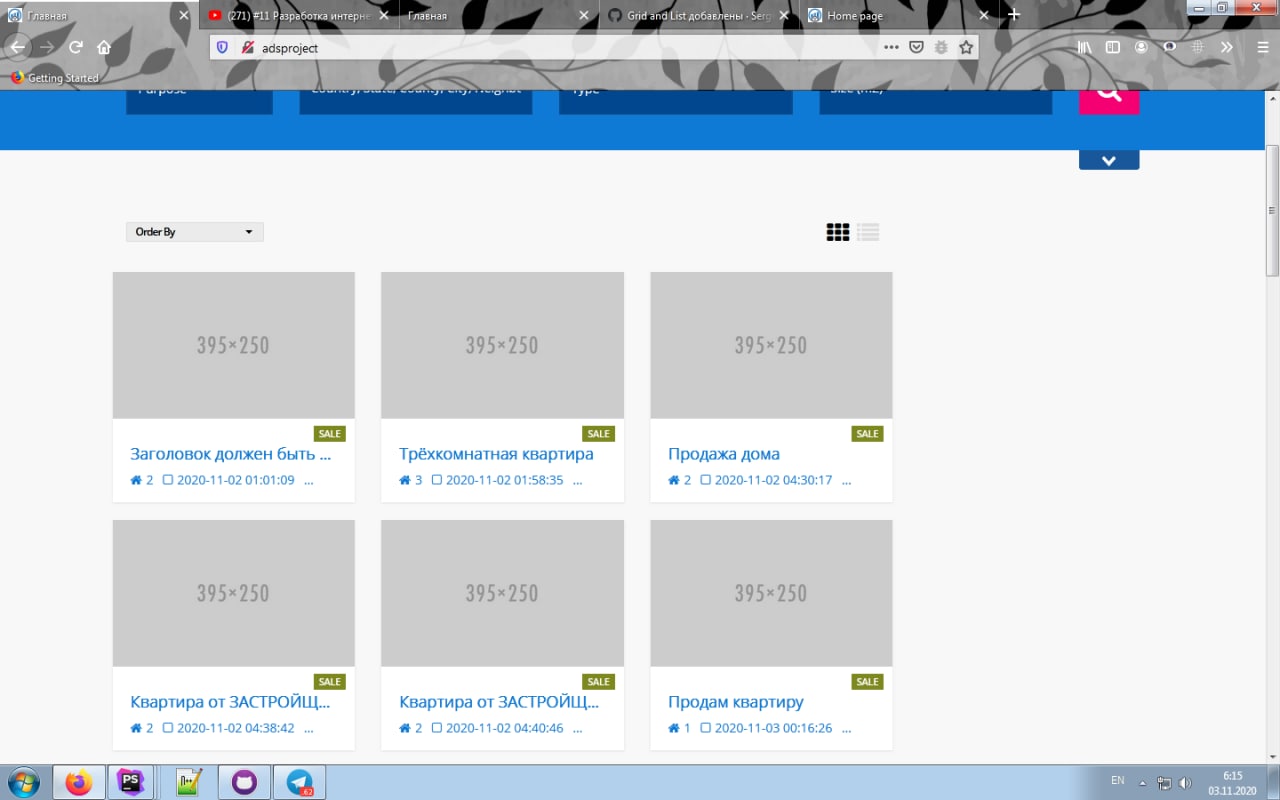
Task: Open tracking protection shield in address bar
Action: pyautogui.click(x=222, y=47)
